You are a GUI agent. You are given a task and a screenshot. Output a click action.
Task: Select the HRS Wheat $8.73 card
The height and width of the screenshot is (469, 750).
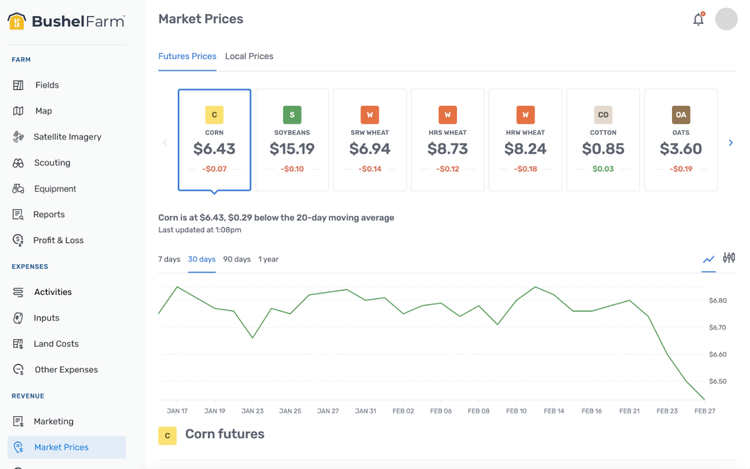pyautogui.click(x=448, y=140)
